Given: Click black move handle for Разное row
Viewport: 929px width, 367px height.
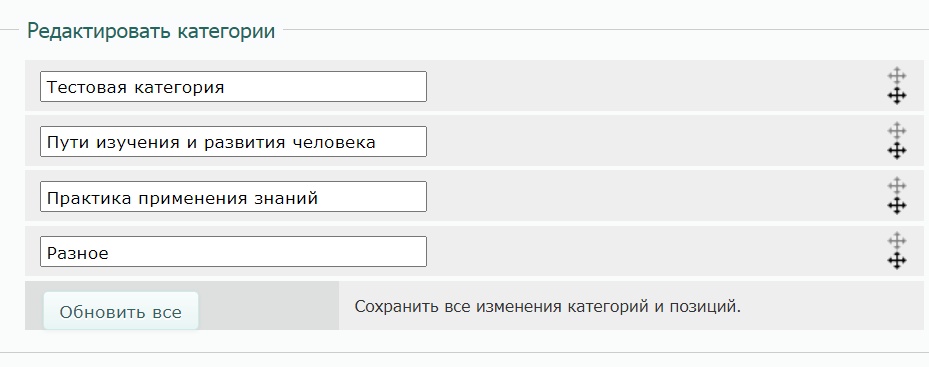Looking at the screenshot, I should [x=897, y=261].
